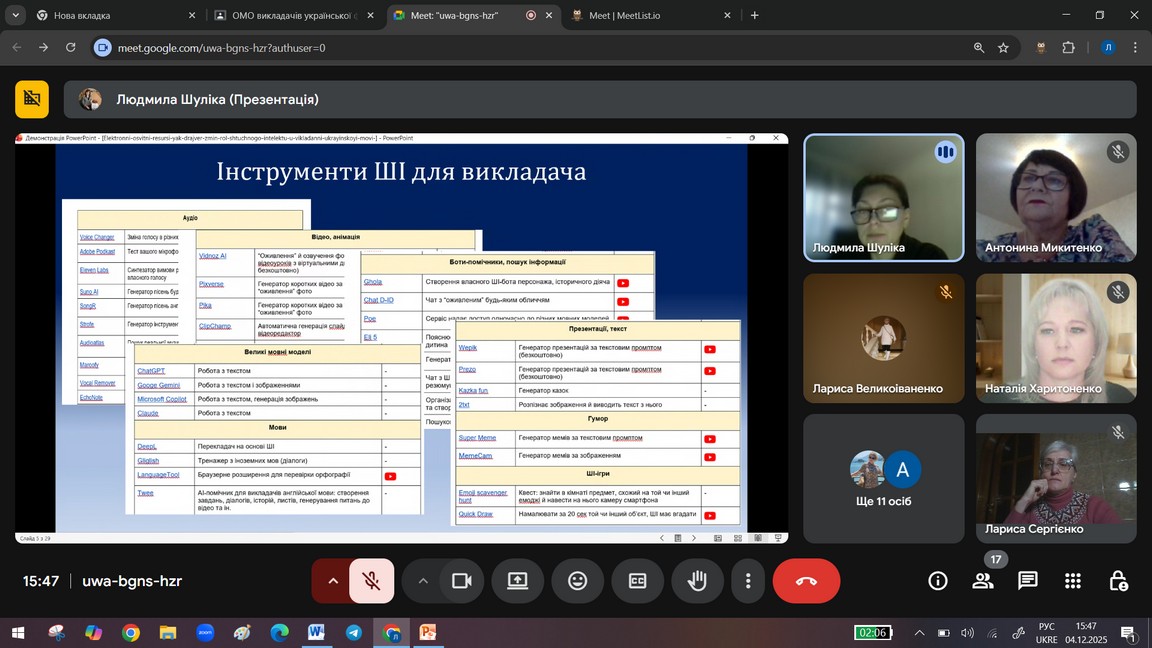The width and height of the screenshot is (1152, 648).
Task: Open host controls lock icon
Action: pyautogui.click(x=1118, y=581)
